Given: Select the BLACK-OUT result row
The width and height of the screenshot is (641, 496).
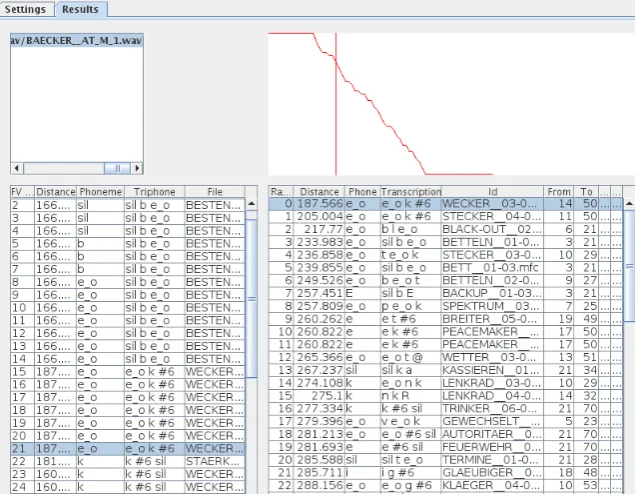Looking at the screenshot, I should click(446, 229).
